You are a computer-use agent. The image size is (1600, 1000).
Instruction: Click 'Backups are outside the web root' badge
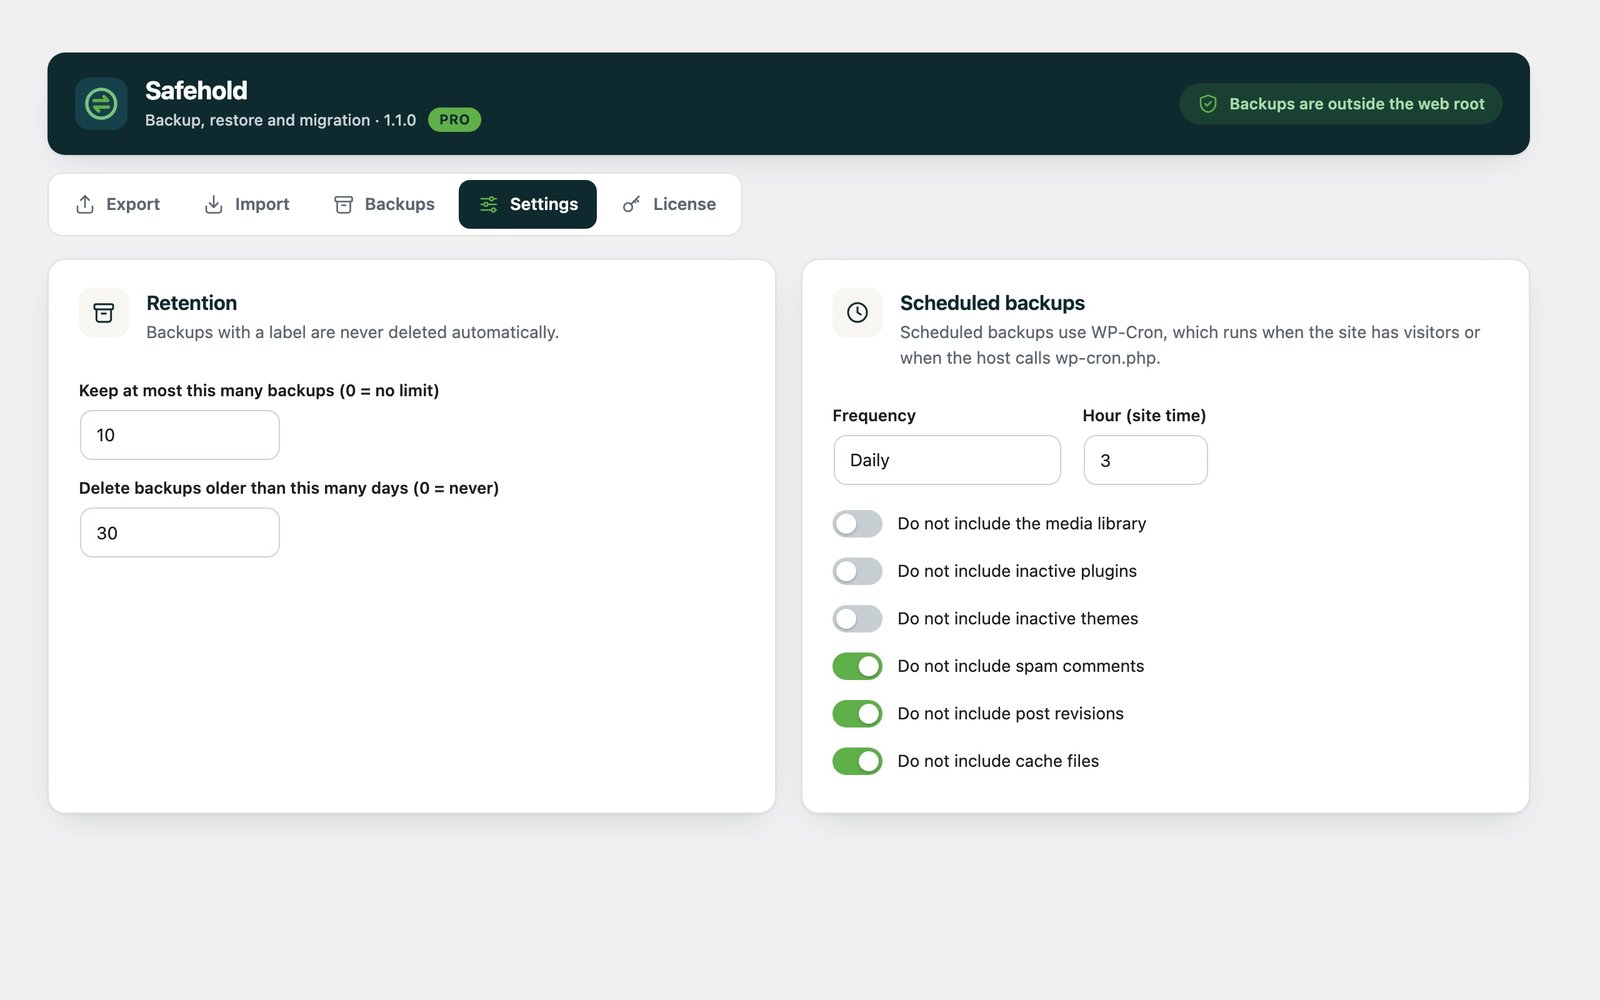(1340, 104)
